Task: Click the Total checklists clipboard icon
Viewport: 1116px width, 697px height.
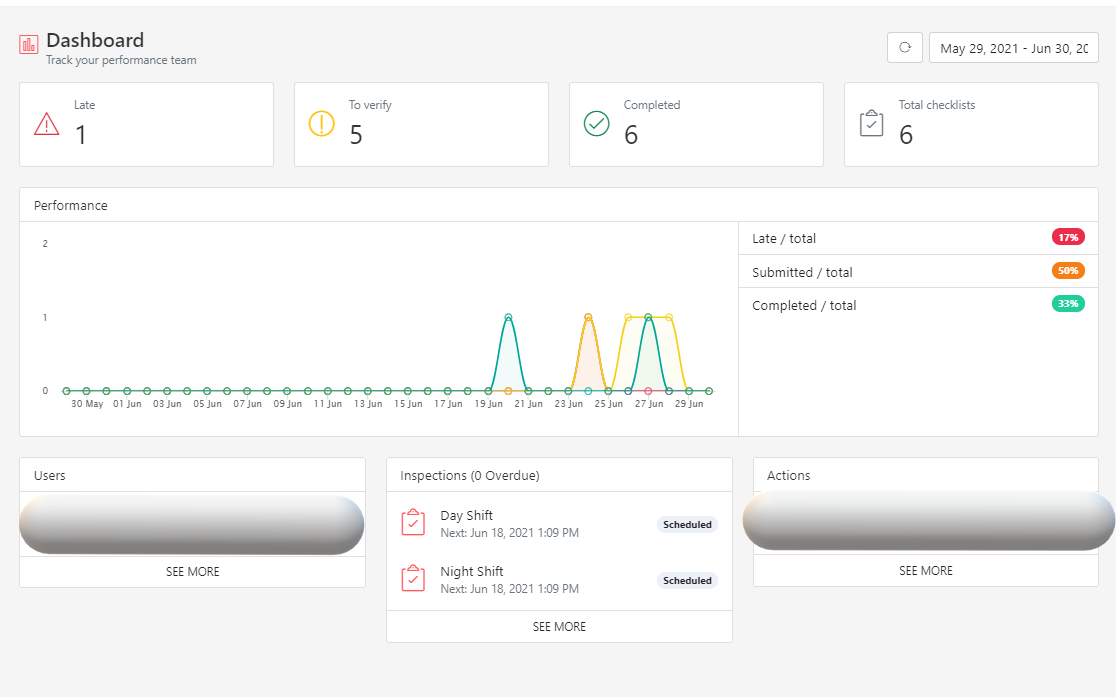Action: click(871, 122)
